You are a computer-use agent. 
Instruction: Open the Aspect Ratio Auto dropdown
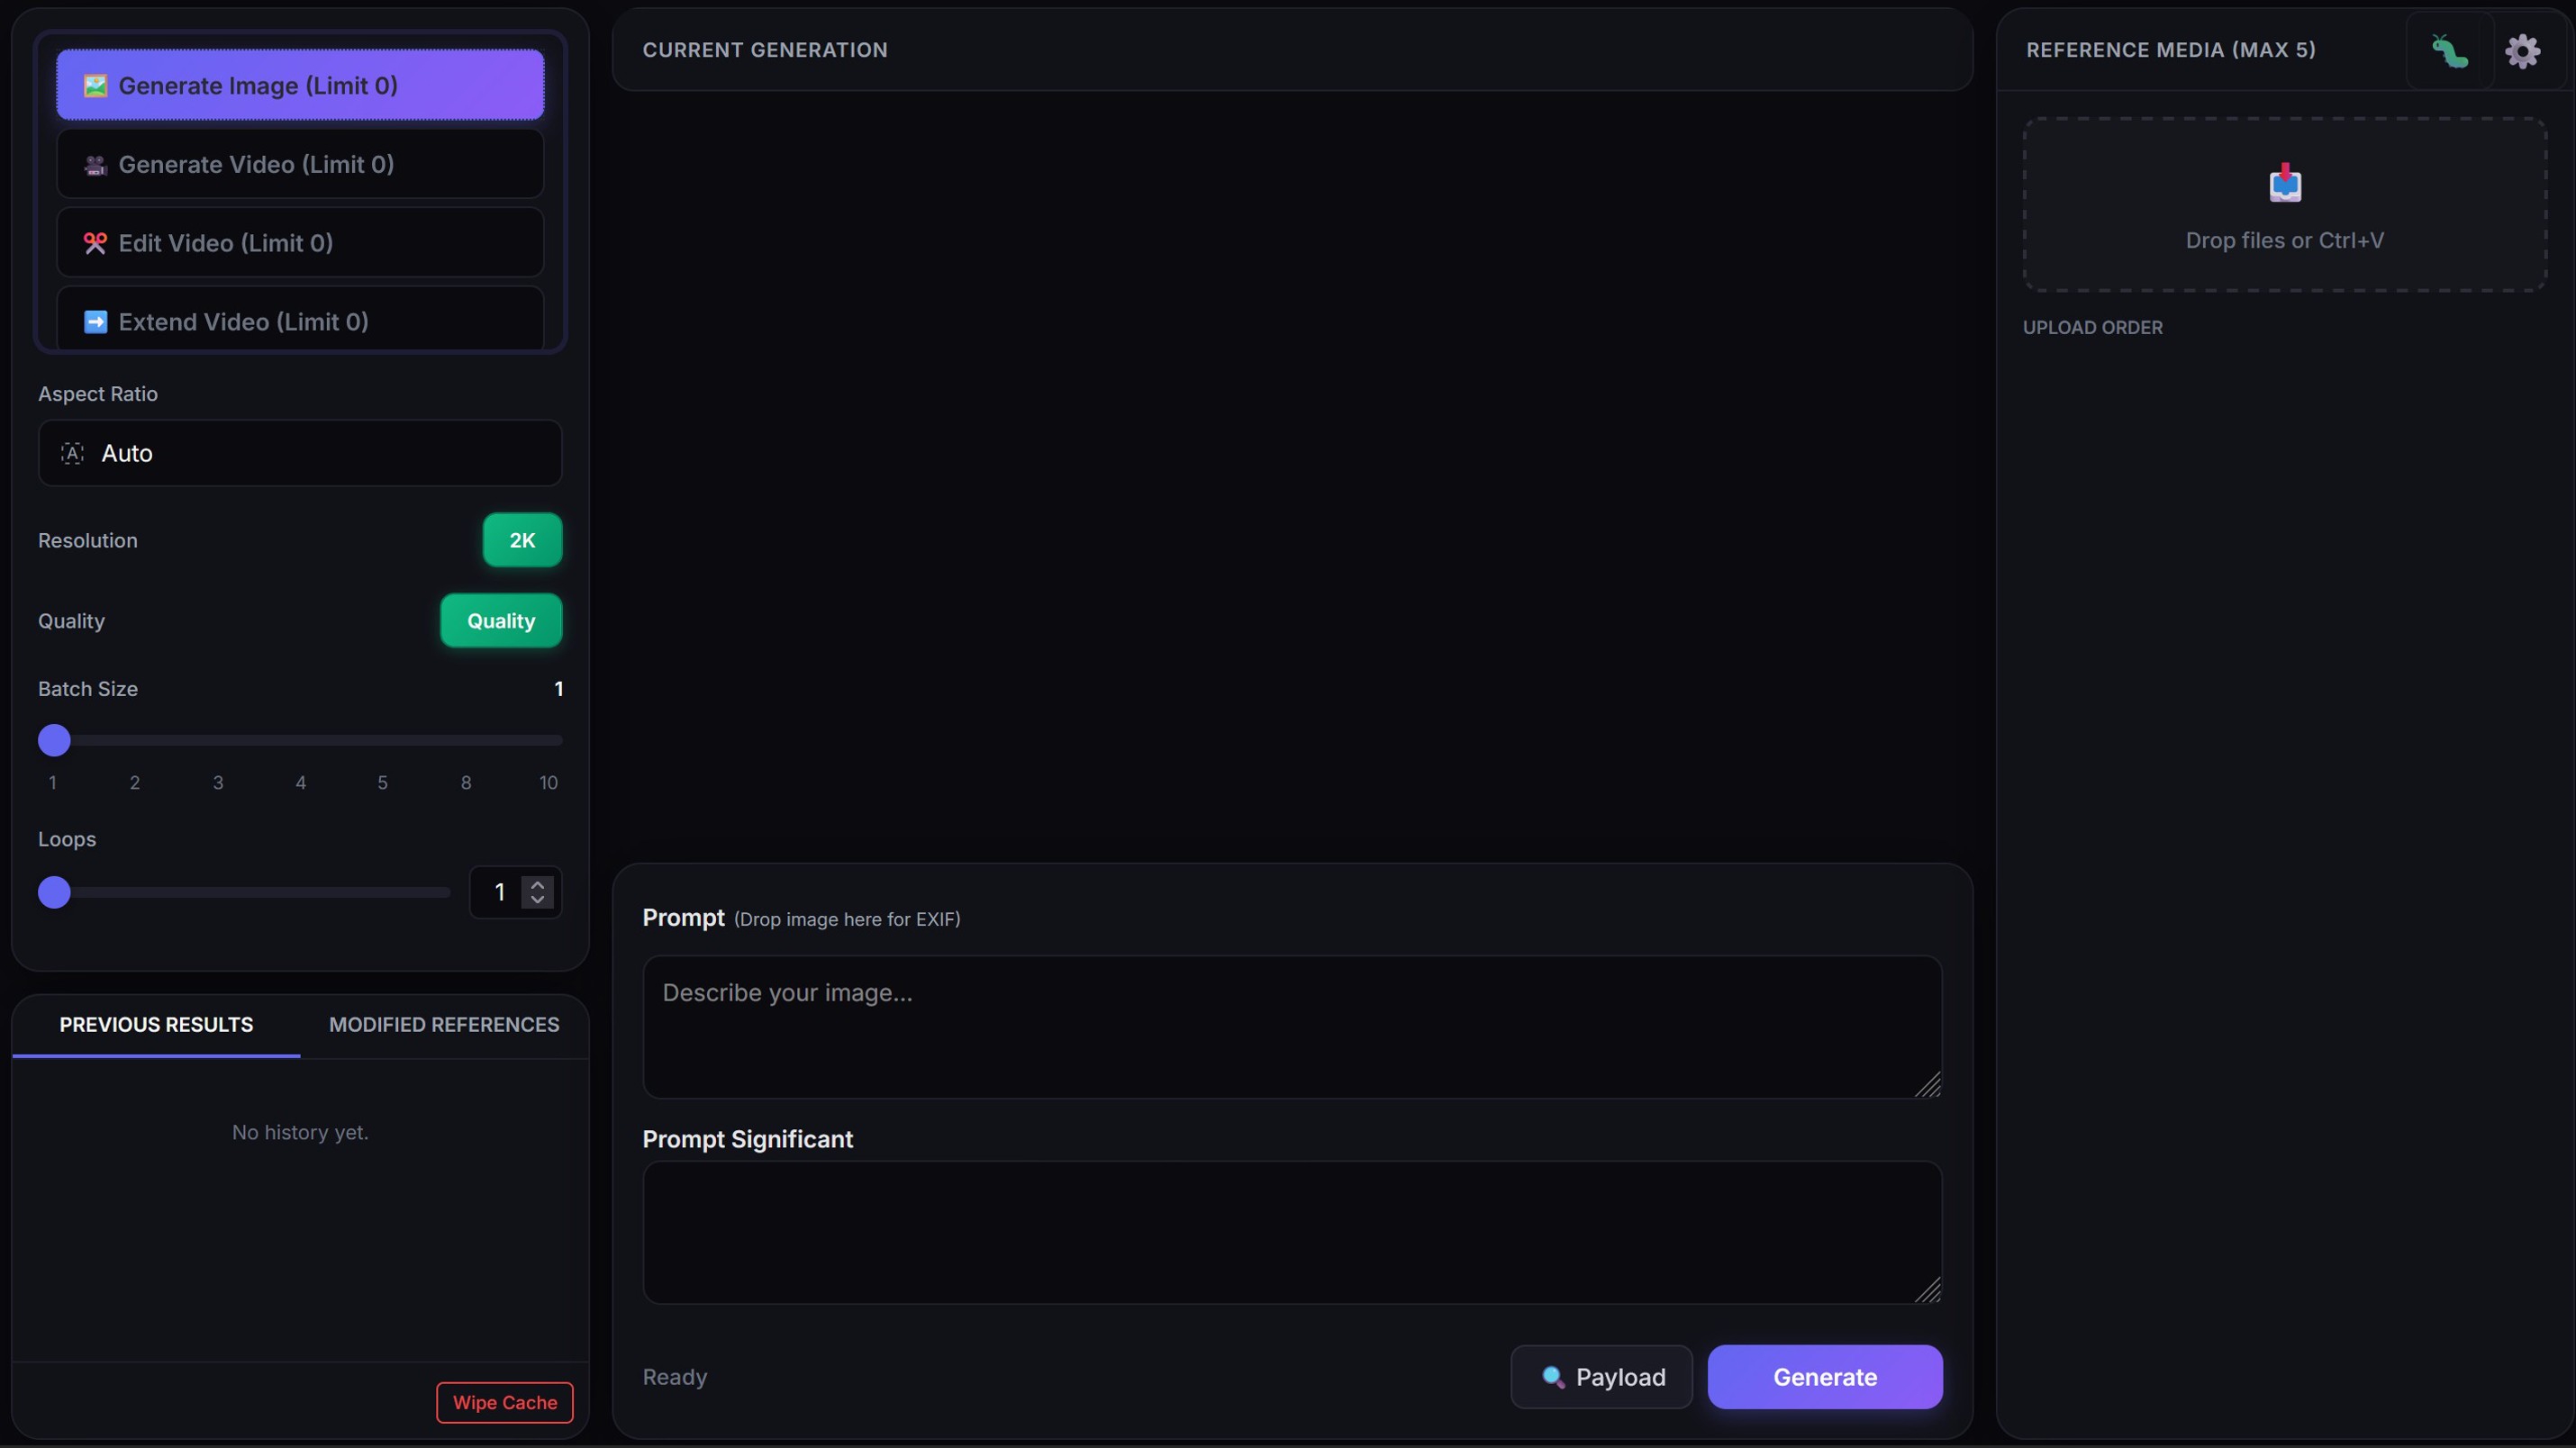pos(300,453)
